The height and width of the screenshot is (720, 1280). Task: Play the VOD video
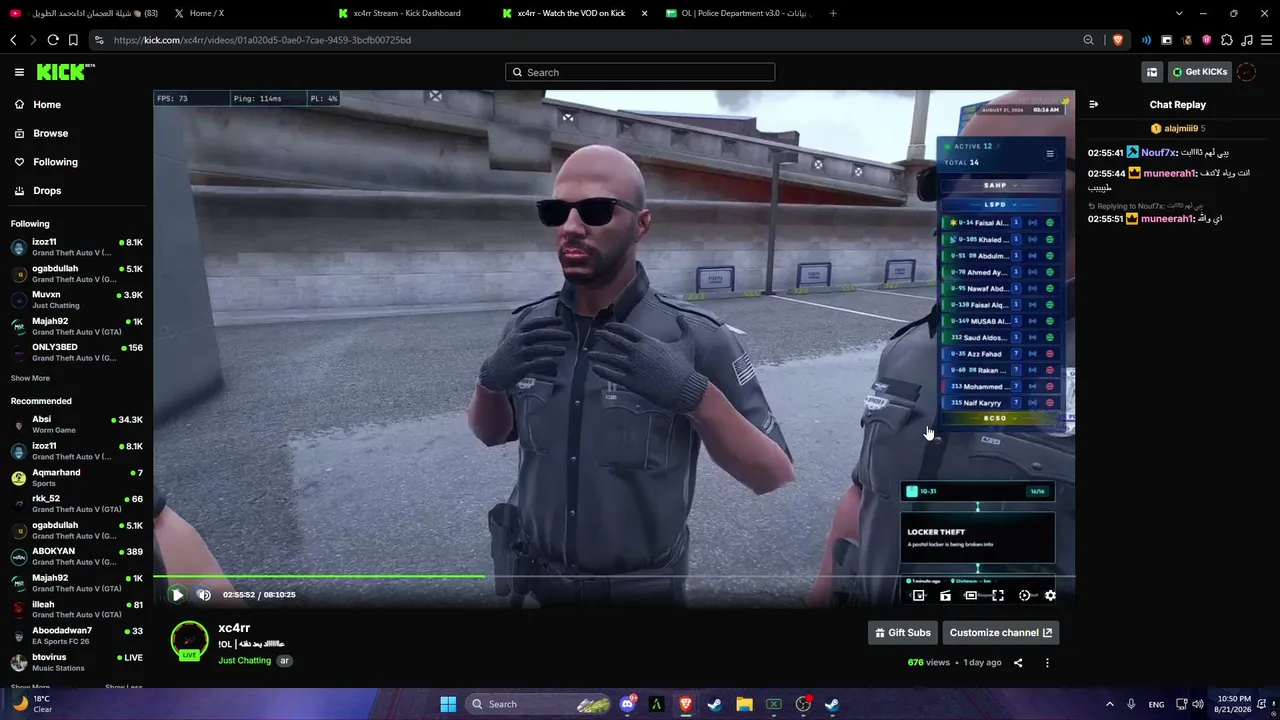[177, 595]
